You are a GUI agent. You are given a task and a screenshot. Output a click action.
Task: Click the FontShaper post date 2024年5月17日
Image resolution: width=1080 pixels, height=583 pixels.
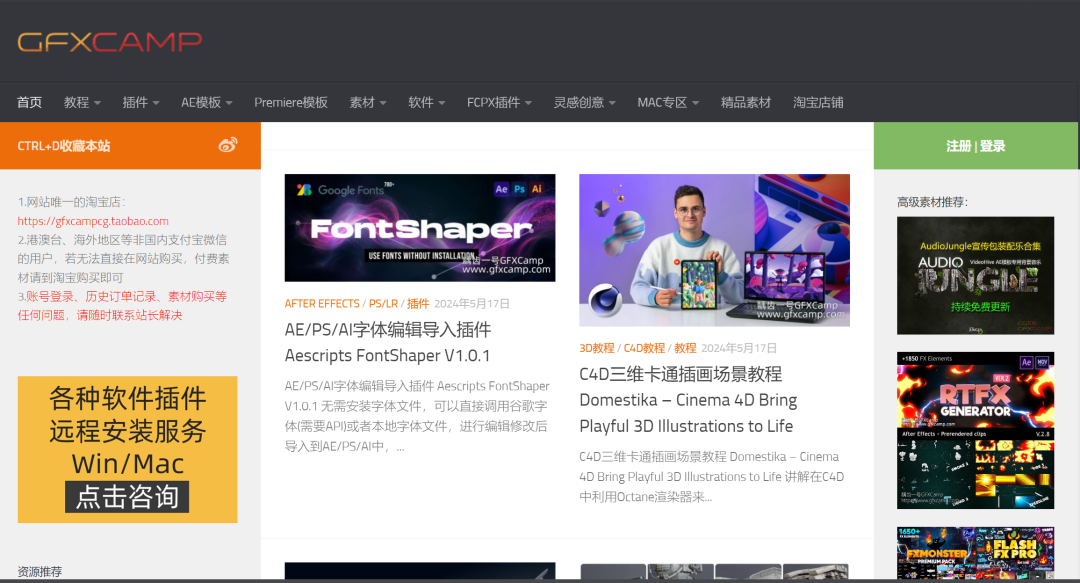(472, 303)
